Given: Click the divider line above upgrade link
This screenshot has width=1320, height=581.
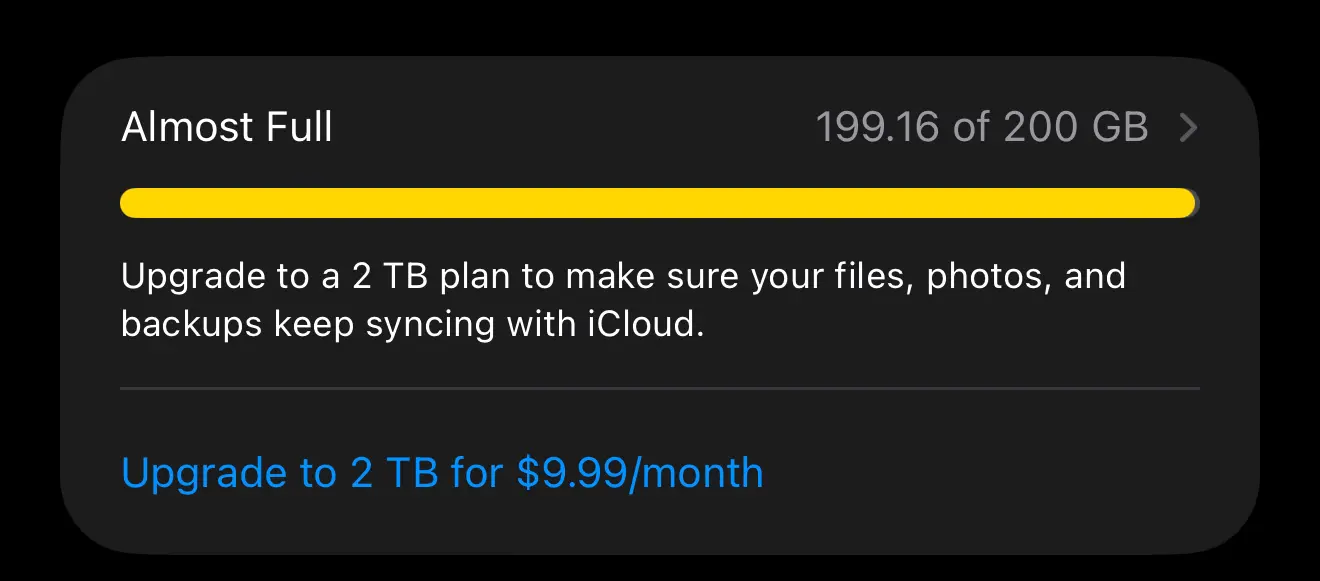Looking at the screenshot, I should click(660, 388).
